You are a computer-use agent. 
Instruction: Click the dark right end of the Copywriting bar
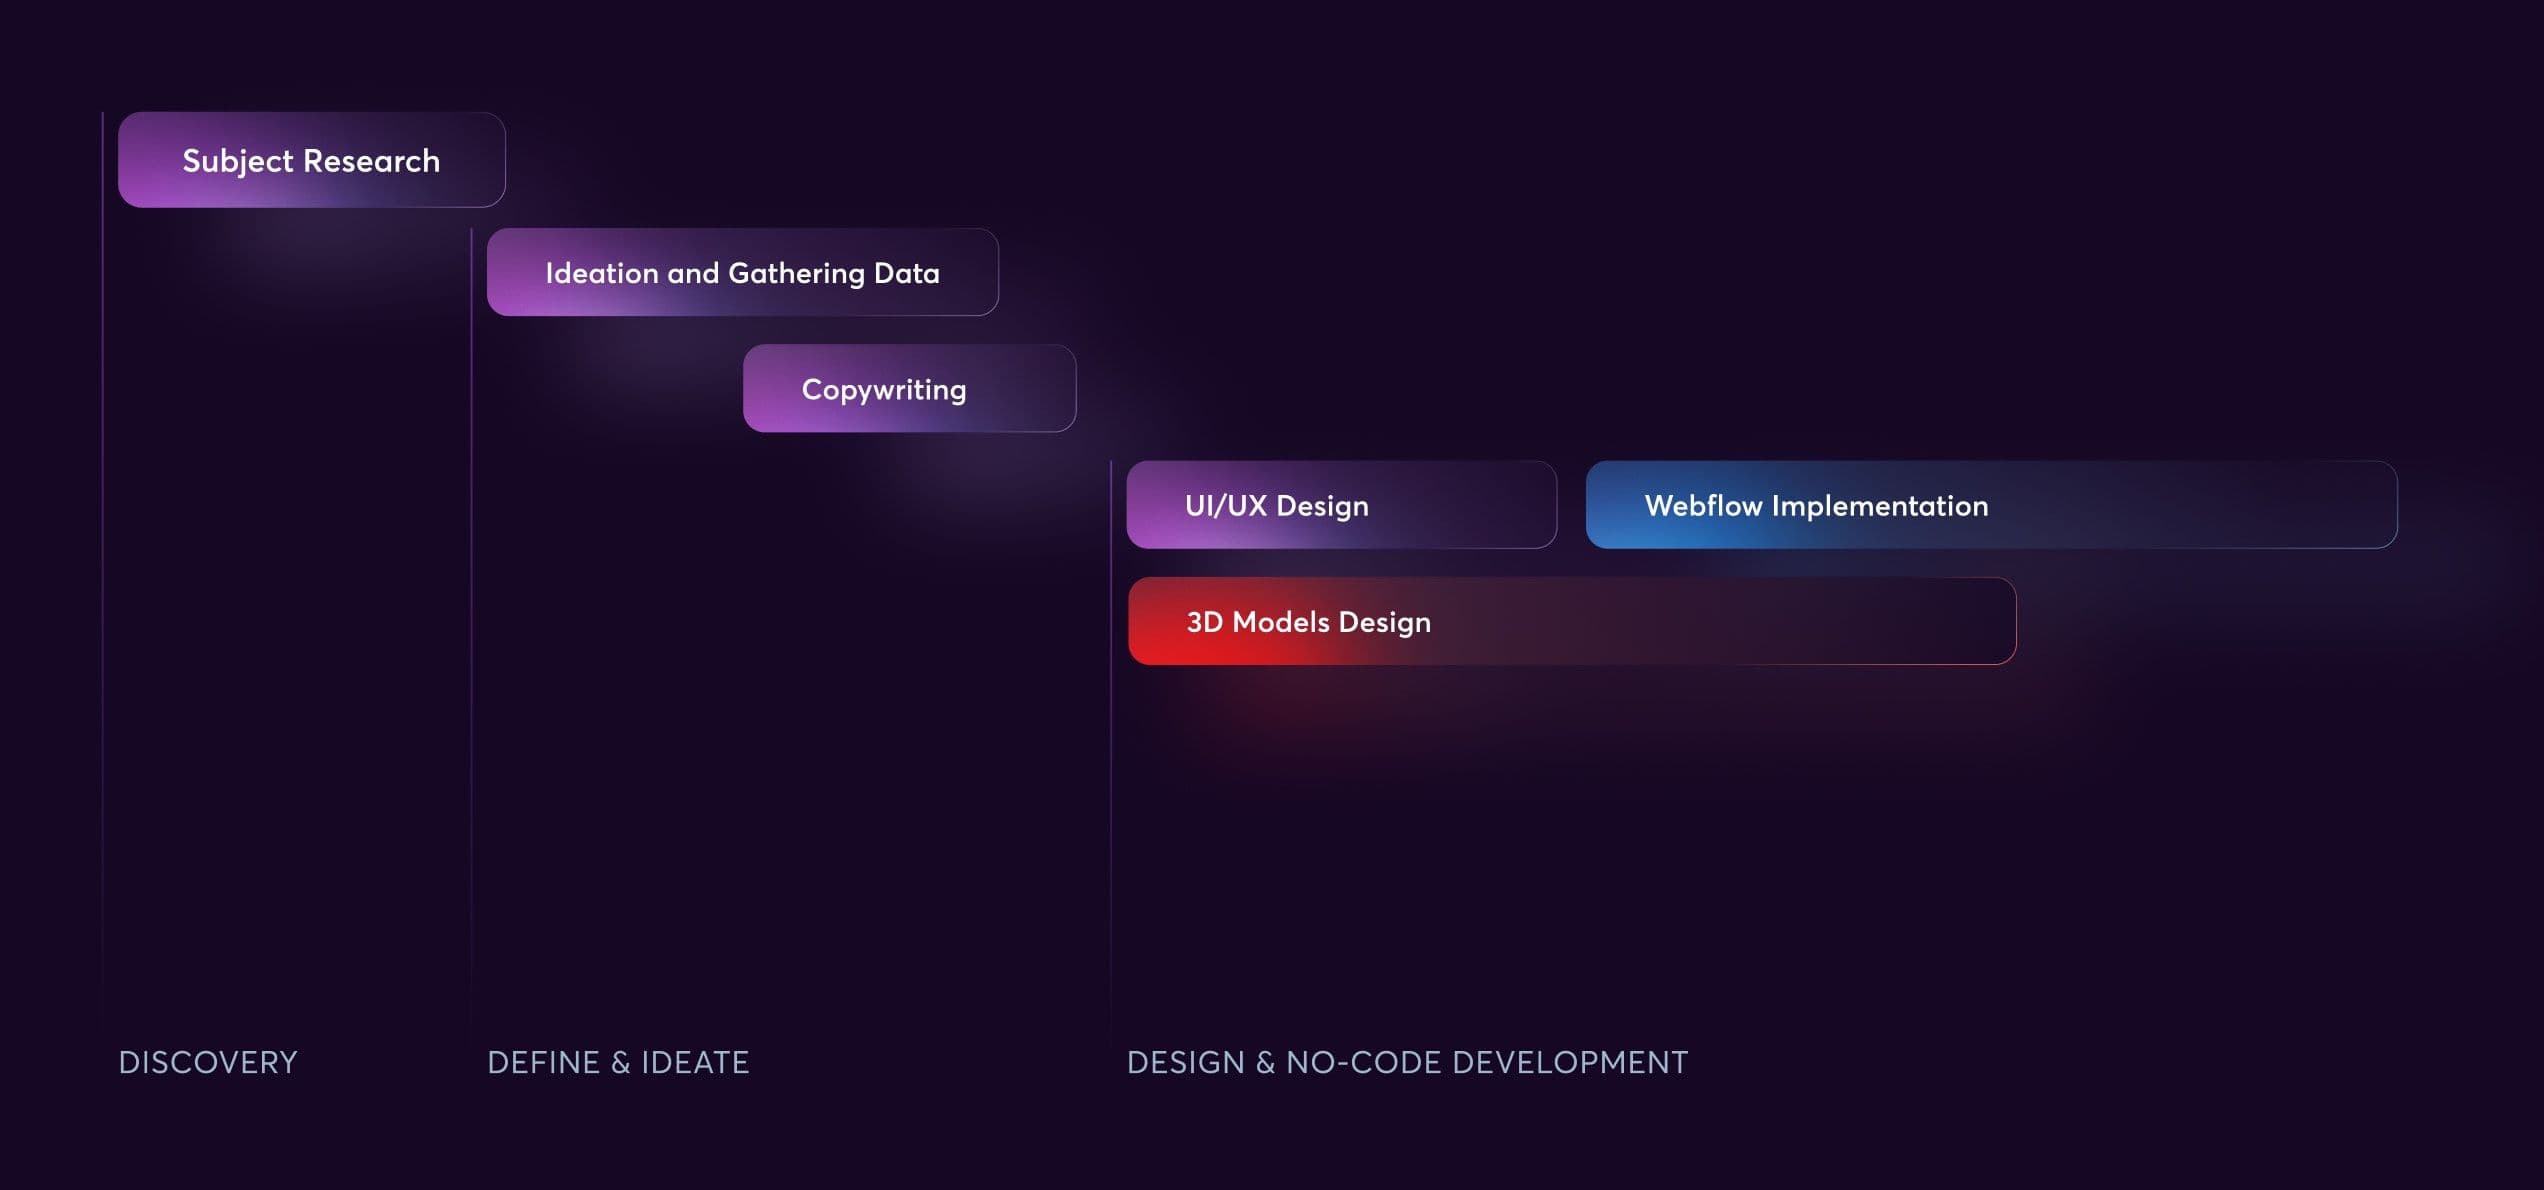coord(1050,389)
